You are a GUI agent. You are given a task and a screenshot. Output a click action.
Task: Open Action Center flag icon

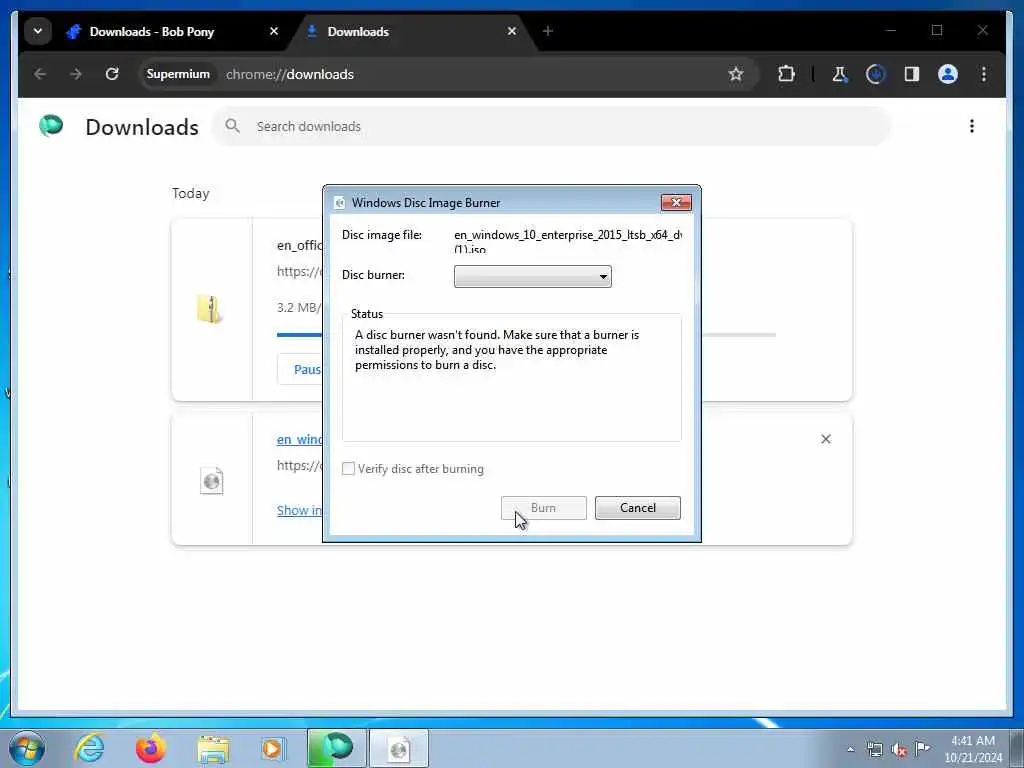923,749
